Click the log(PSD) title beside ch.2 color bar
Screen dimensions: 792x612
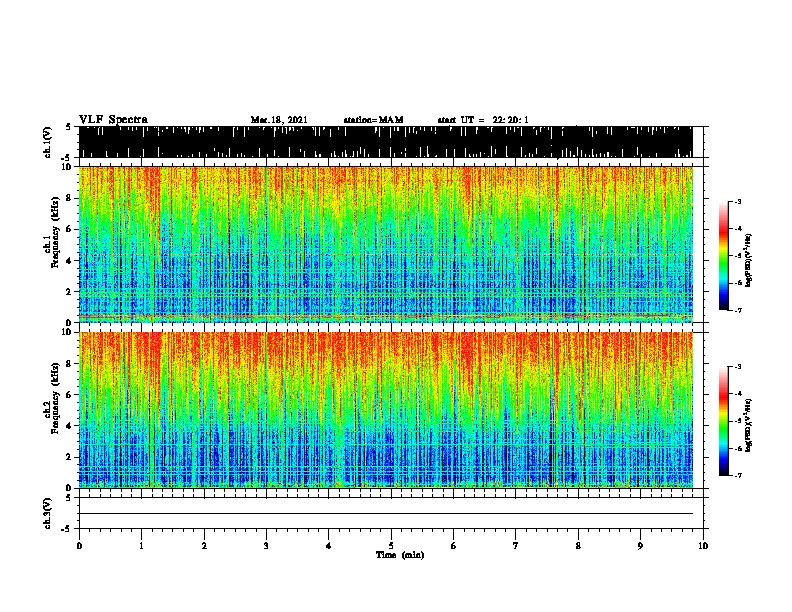pyautogui.click(x=749, y=425)
